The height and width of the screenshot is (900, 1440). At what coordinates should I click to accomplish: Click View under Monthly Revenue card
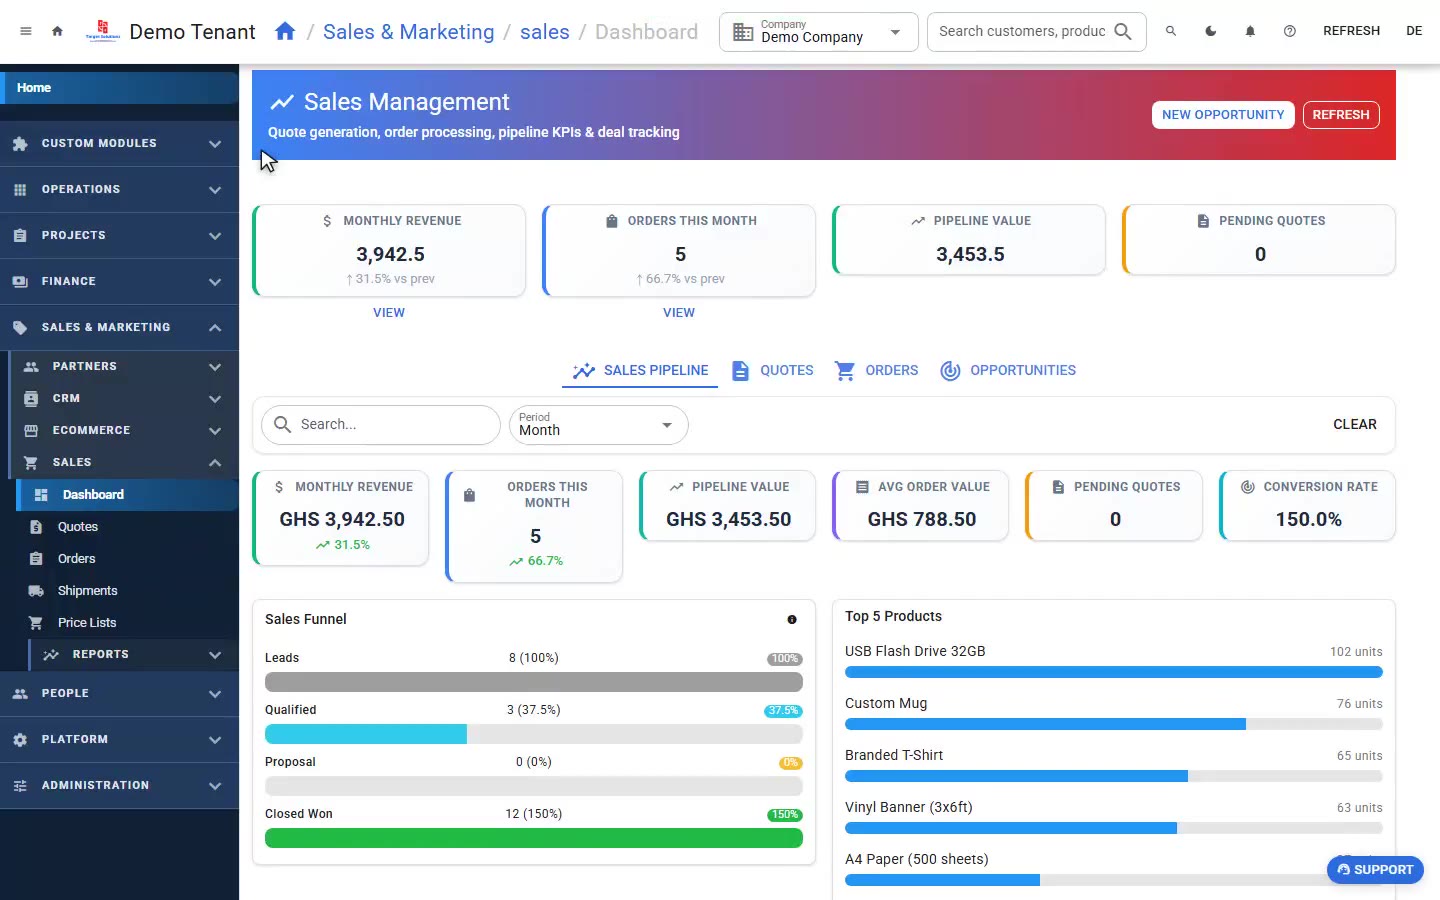(389, 313)
